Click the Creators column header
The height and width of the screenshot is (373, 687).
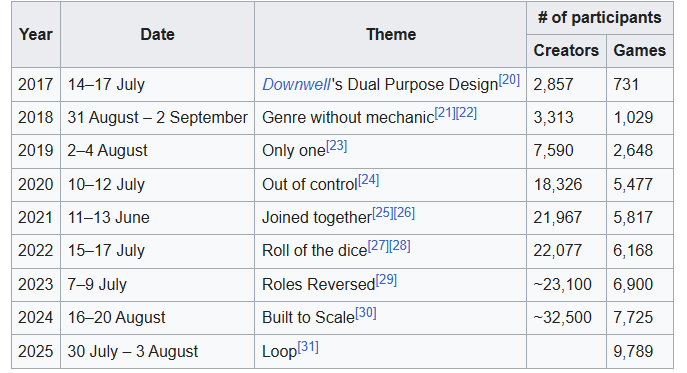coord(566,51)
